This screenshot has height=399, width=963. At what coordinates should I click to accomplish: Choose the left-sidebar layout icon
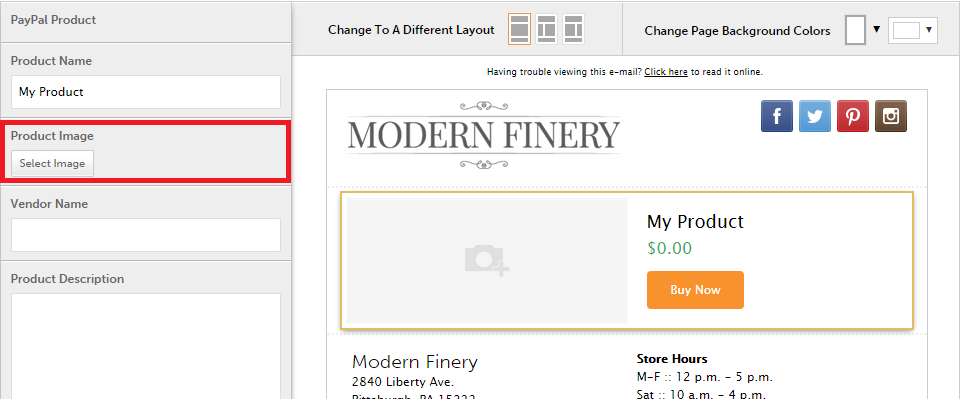546,29
